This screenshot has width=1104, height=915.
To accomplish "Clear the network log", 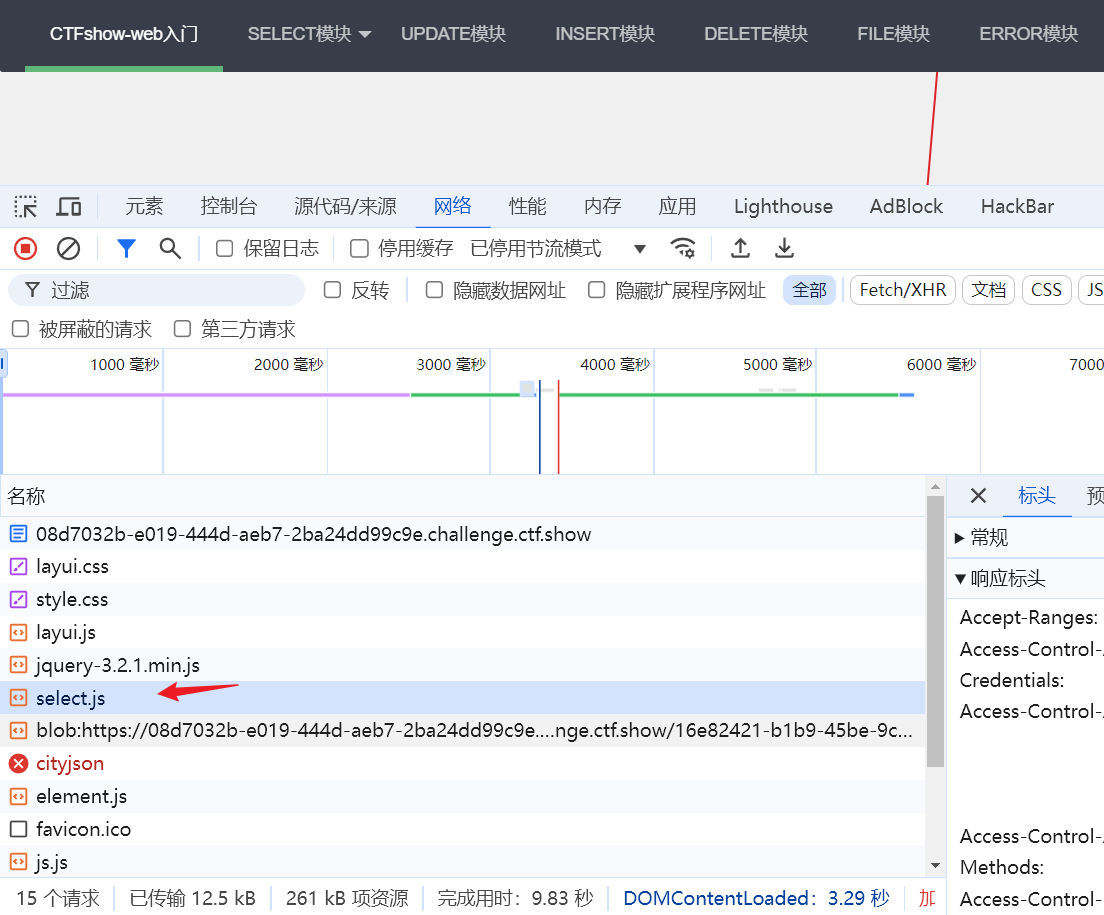I will point(68,248).
